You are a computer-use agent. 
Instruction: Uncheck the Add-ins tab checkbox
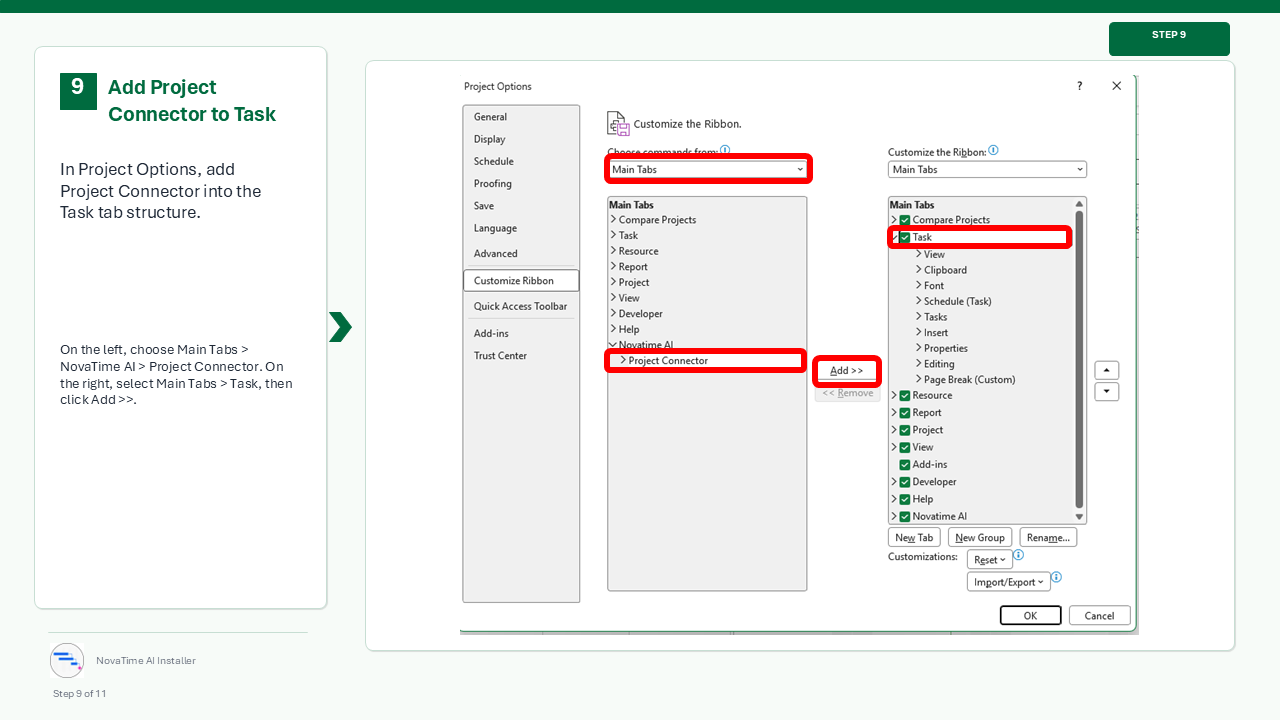pos(905,465)
